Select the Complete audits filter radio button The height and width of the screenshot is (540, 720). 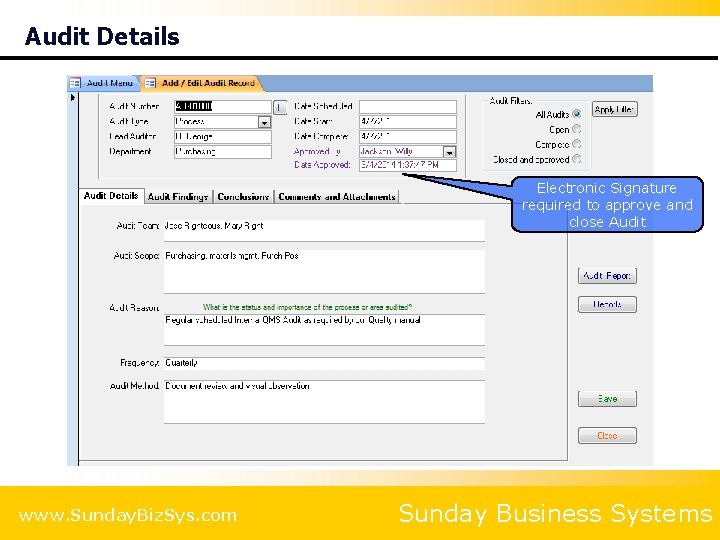[576, 144]
